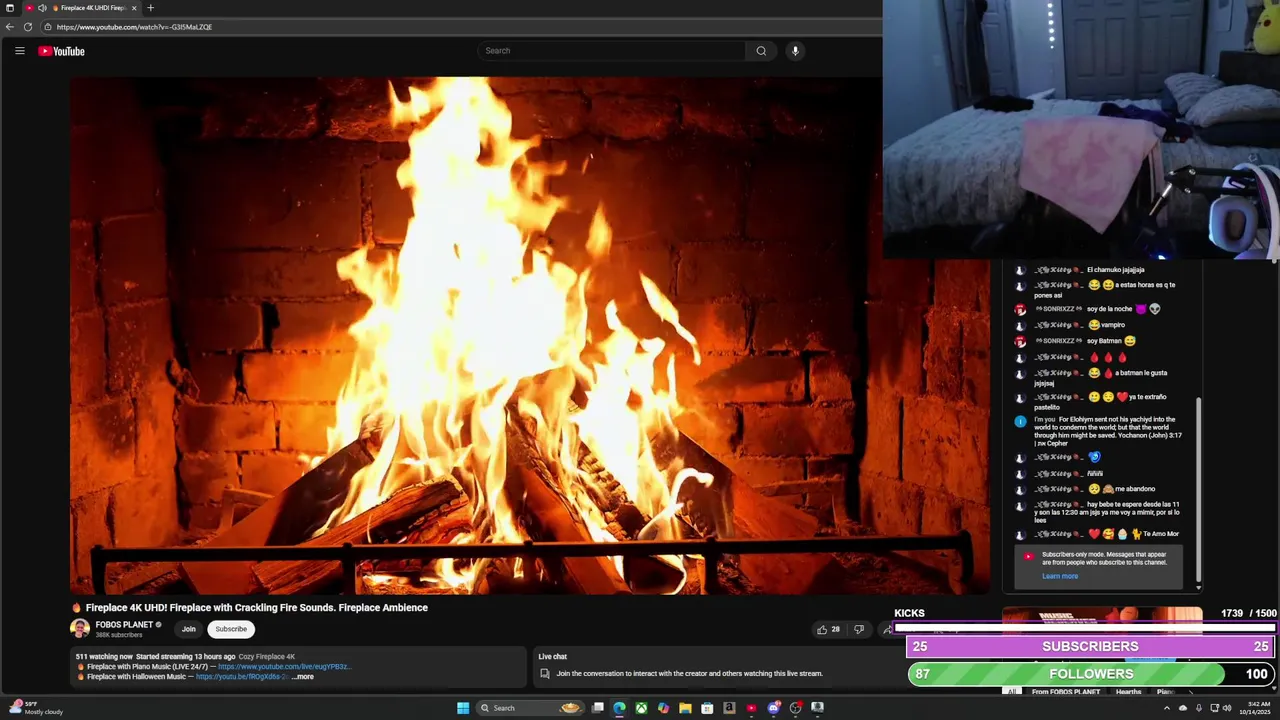
Task: Expand the description with ...more
Action: [303, 677]
